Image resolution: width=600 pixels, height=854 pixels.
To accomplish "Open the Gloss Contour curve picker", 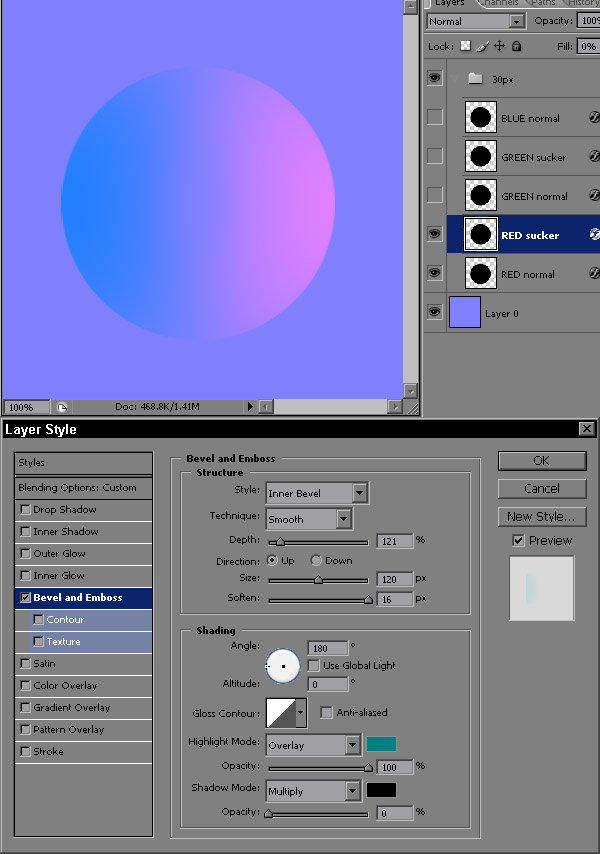I will pos(286,713).
